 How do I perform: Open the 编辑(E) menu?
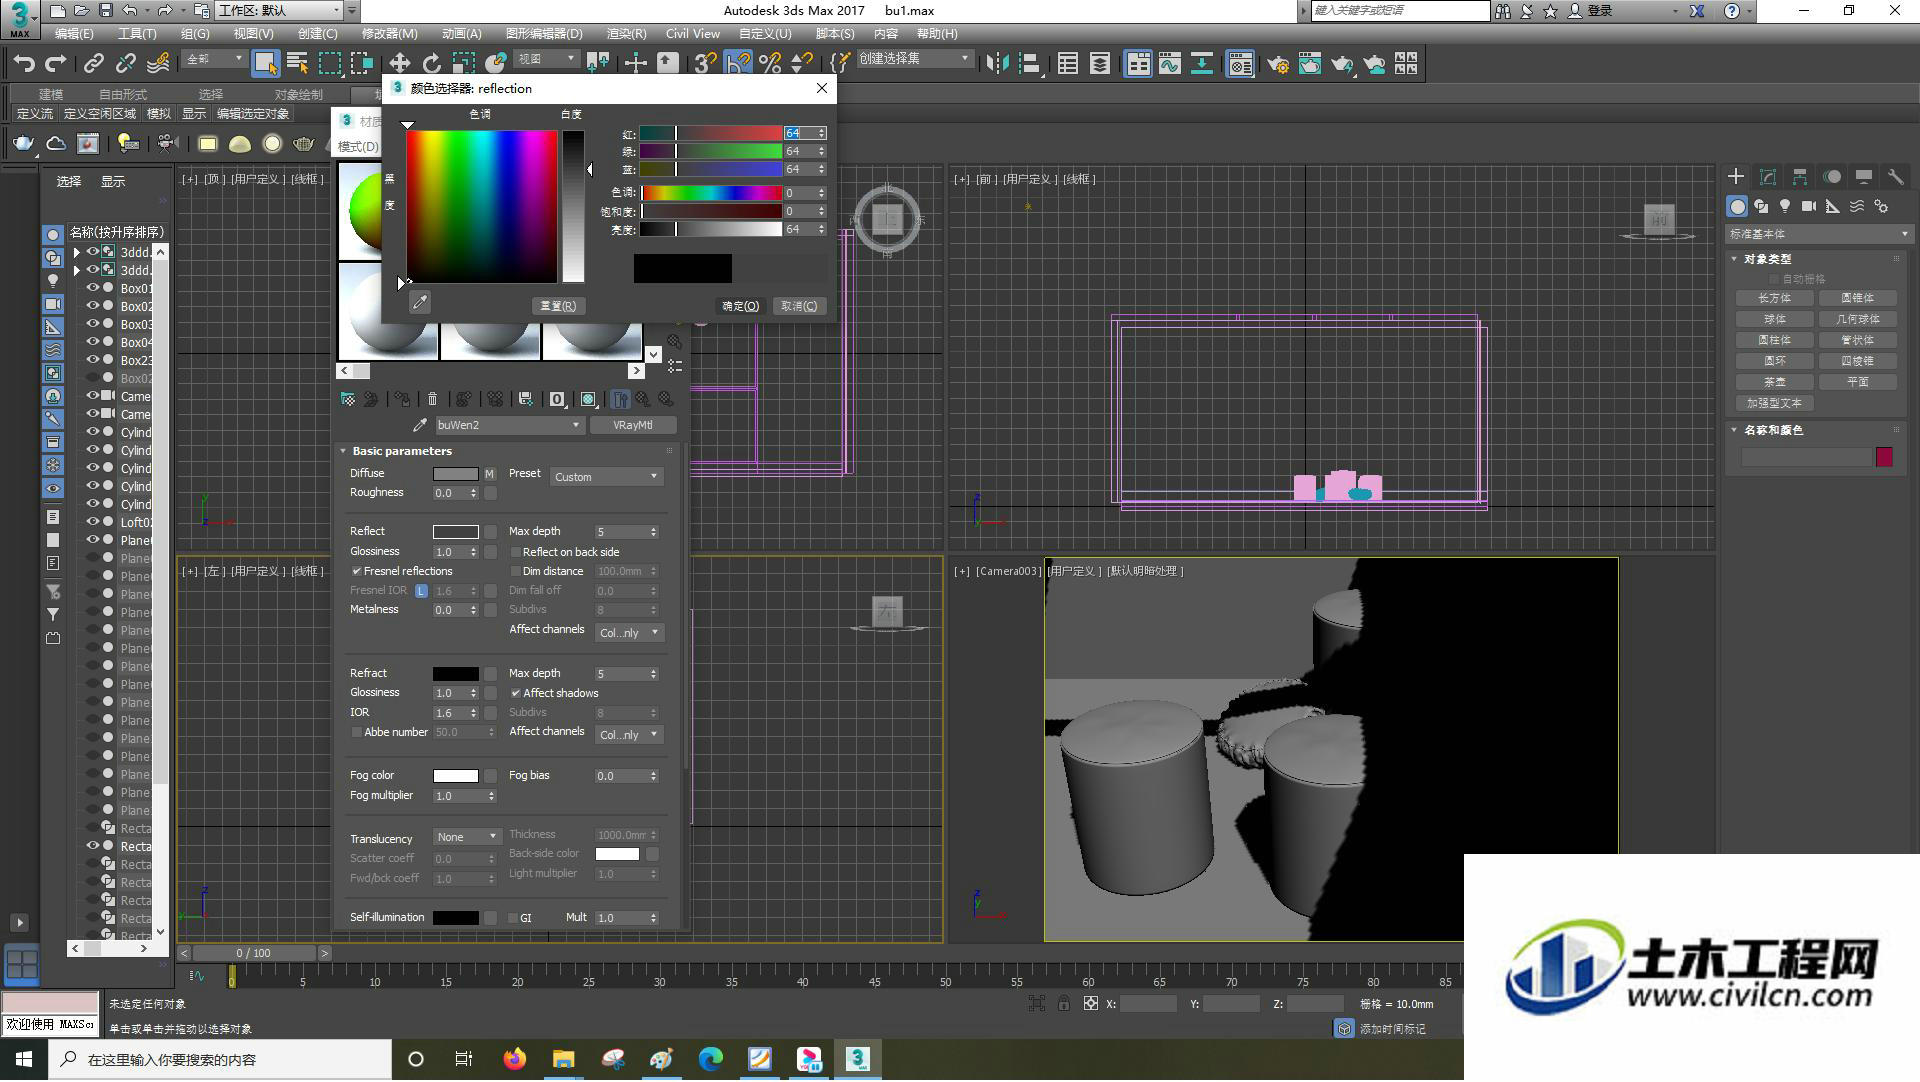click(x=74, y=34)
